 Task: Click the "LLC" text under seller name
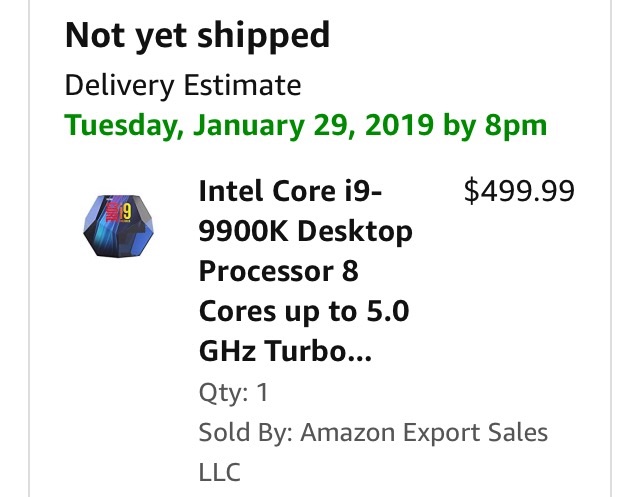point(219,472)
